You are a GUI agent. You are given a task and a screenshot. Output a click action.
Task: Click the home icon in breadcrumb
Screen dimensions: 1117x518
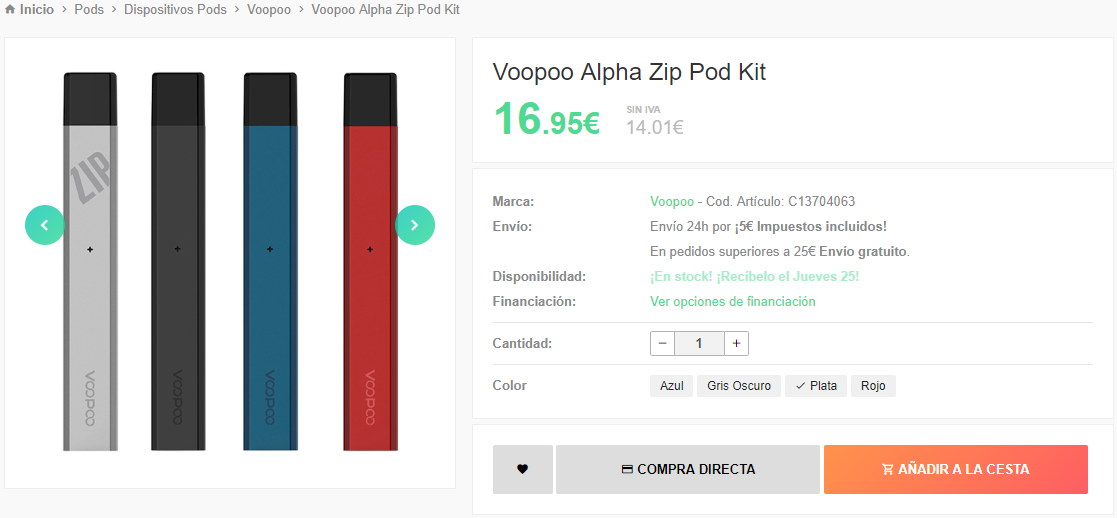point(10,10)
